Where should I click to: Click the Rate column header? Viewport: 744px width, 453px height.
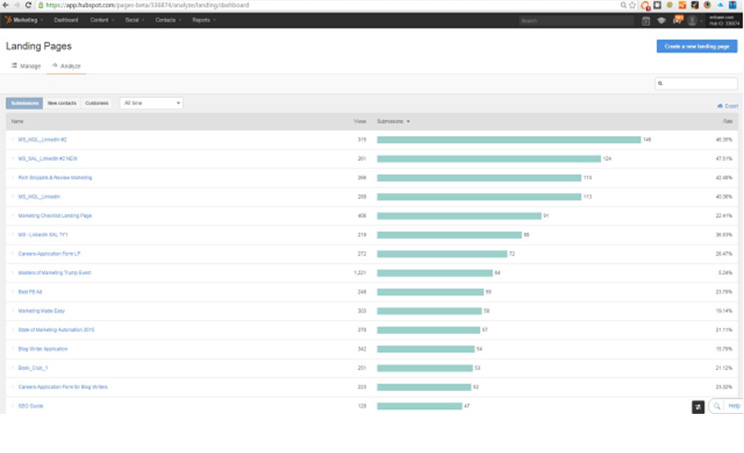727,121
